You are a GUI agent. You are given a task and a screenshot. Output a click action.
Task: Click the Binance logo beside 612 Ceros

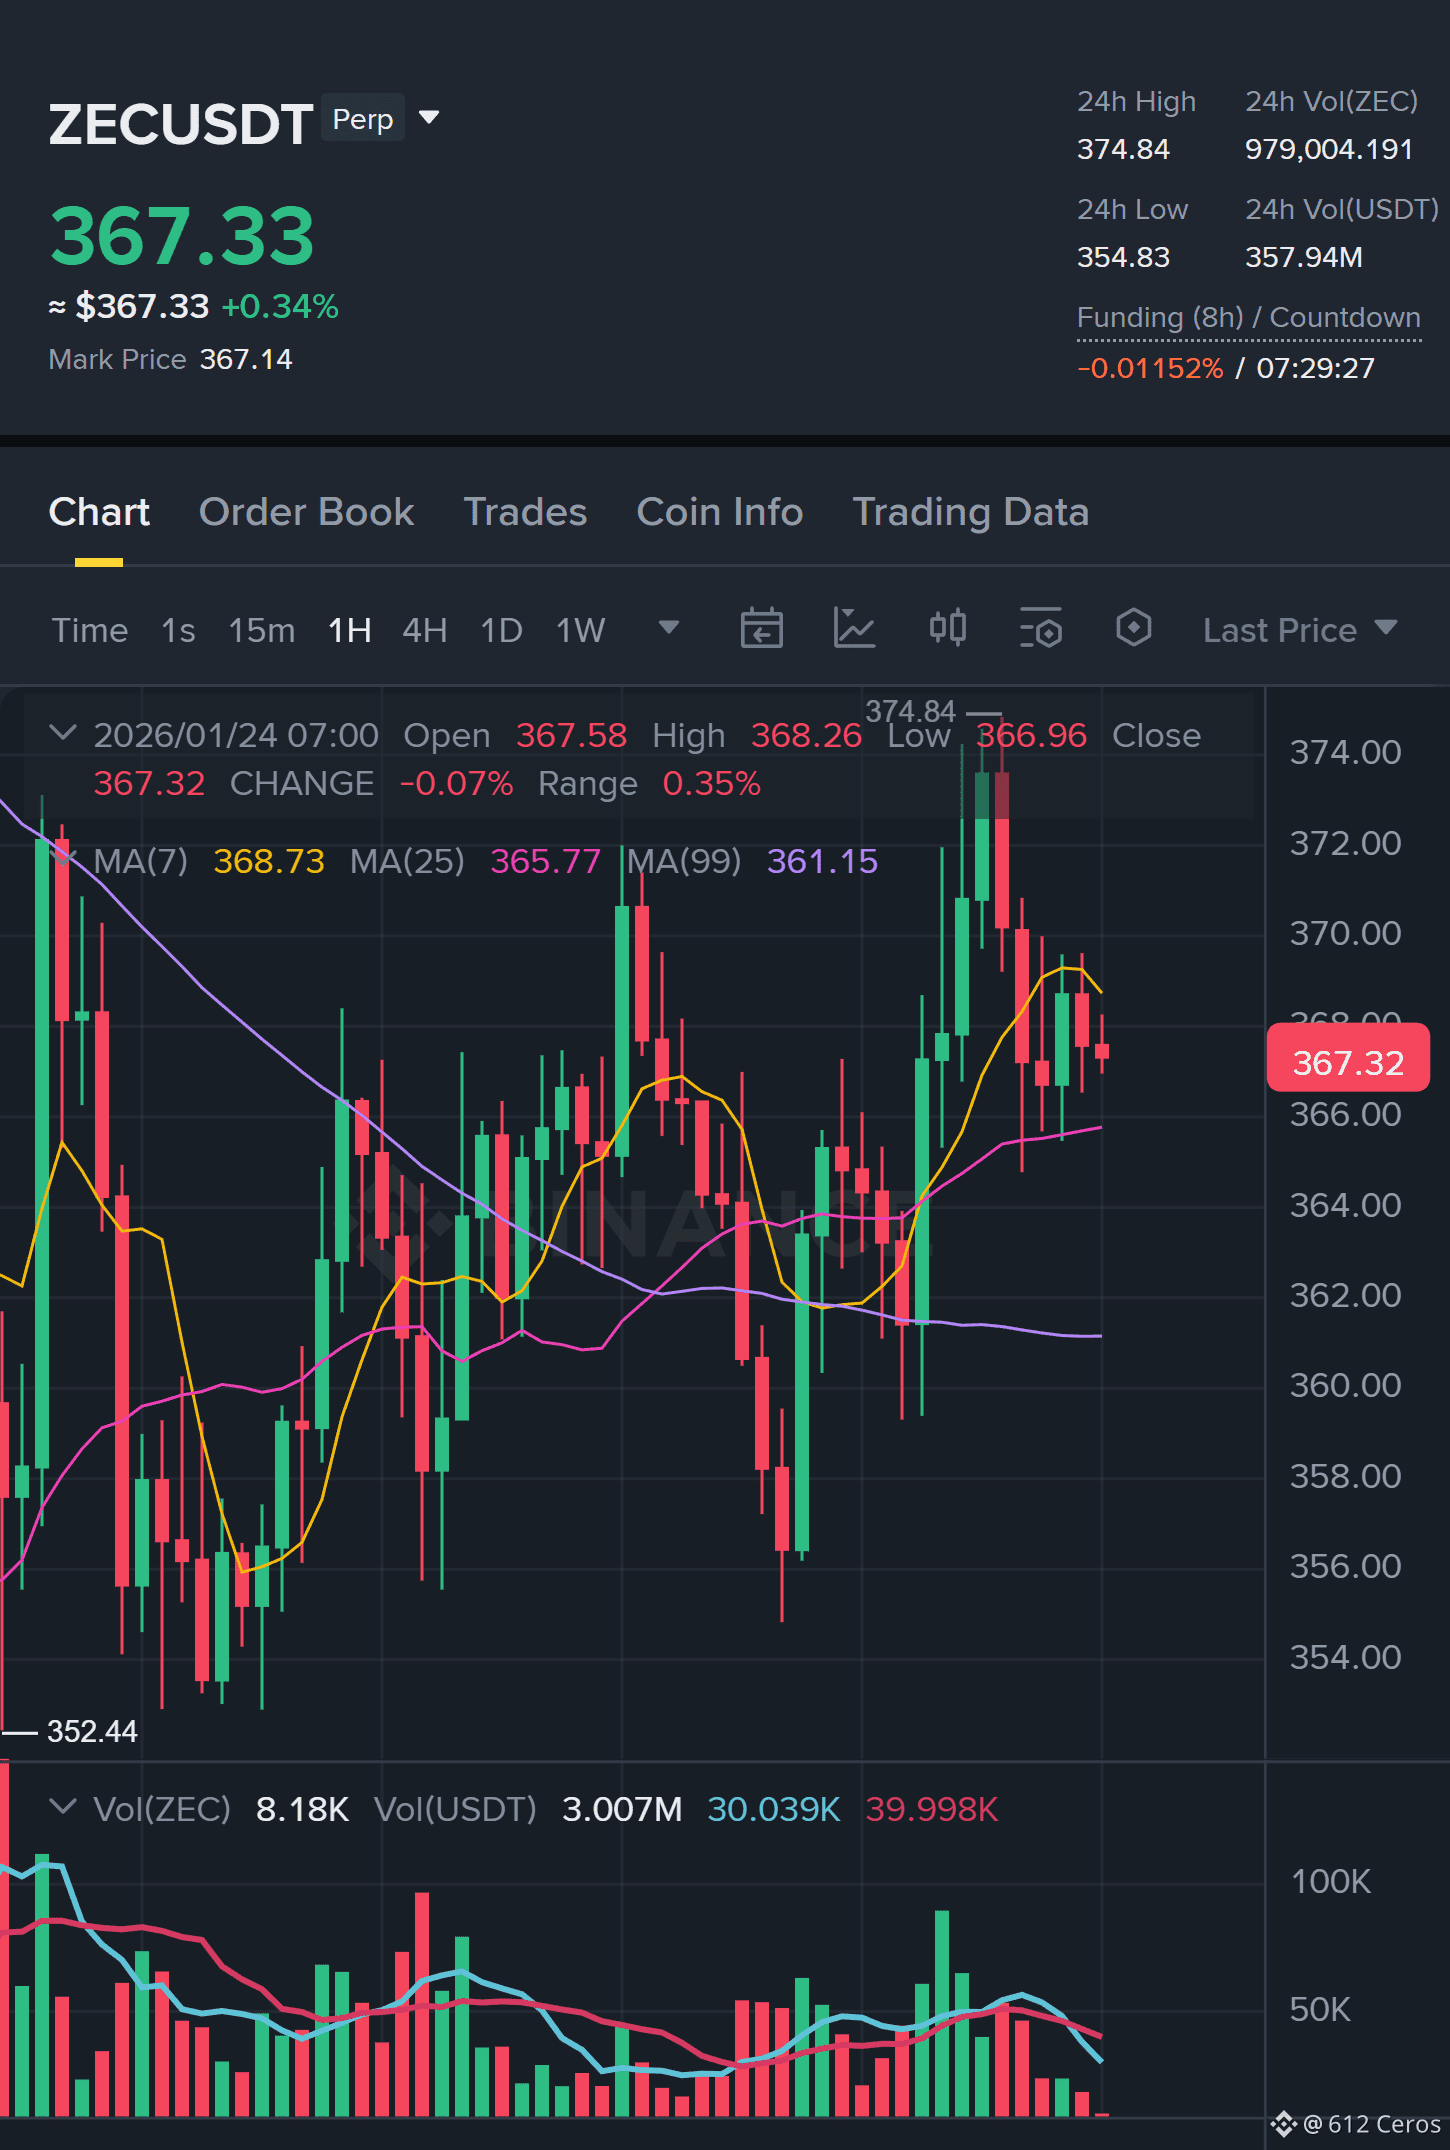pyautogui.click(x=1284, y=2124)
